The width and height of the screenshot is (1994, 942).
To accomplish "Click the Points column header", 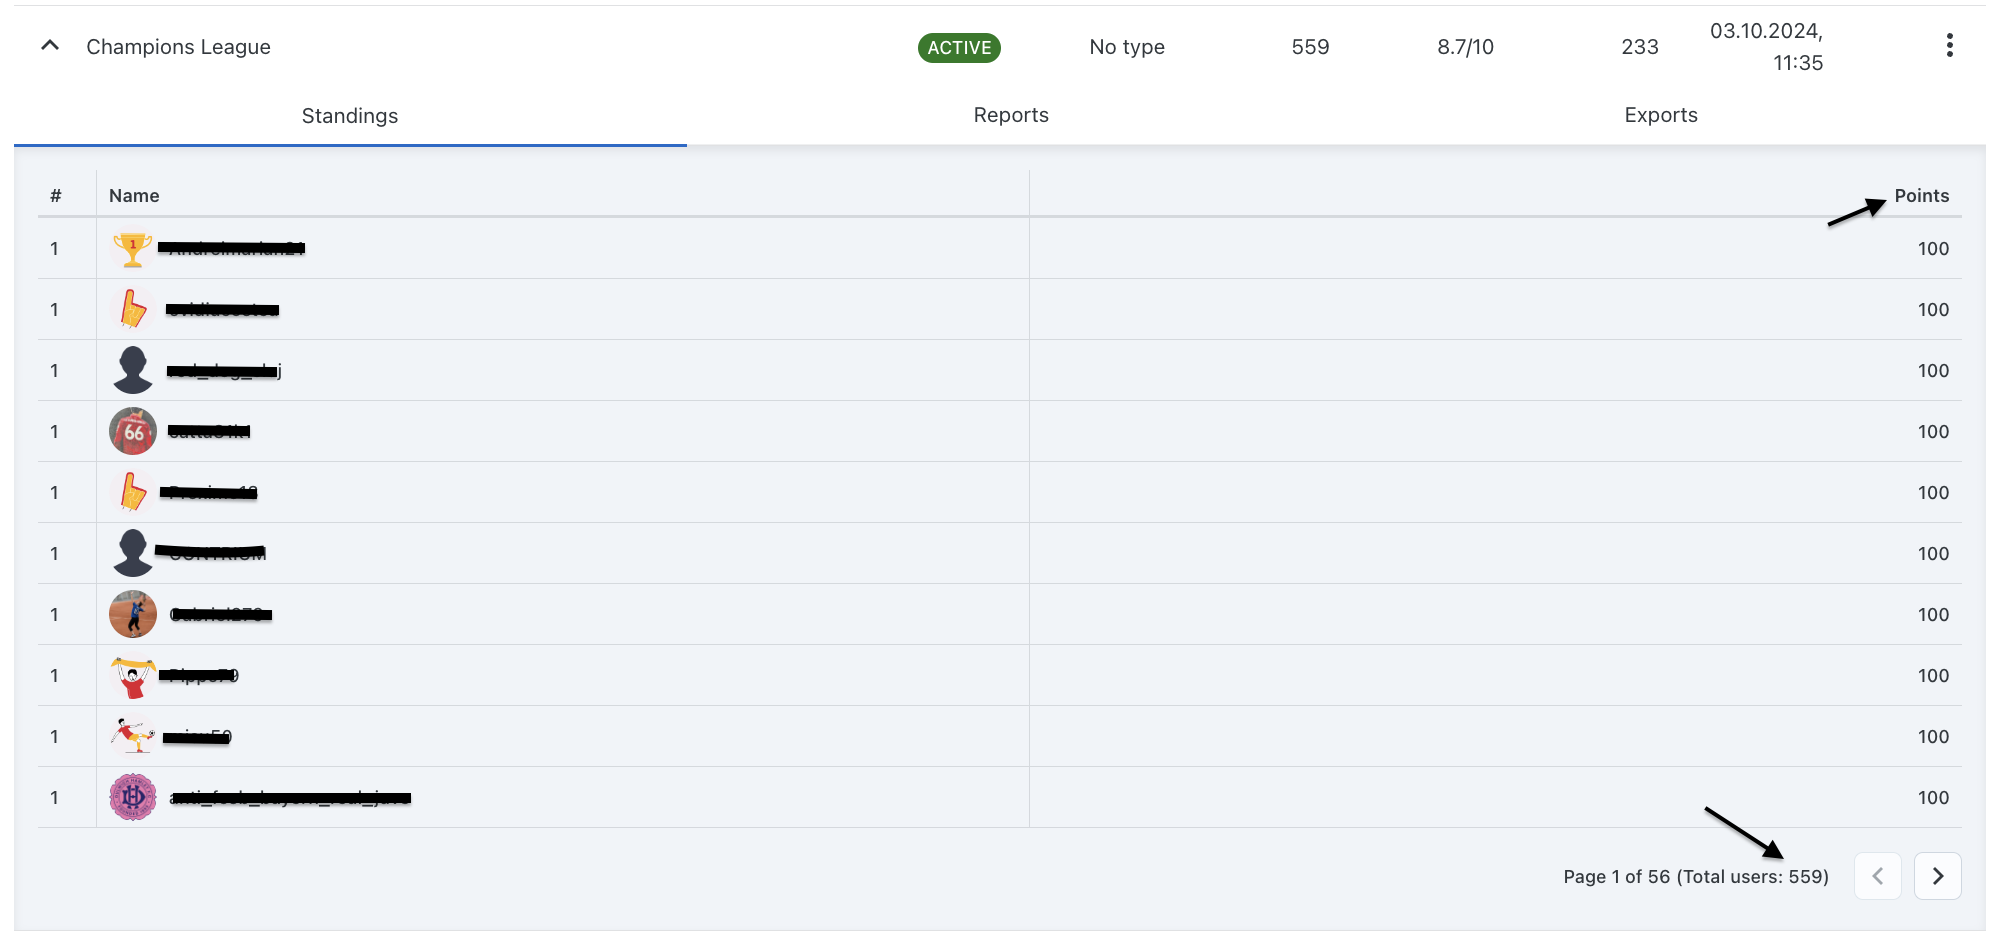I will coord(1921,196).
